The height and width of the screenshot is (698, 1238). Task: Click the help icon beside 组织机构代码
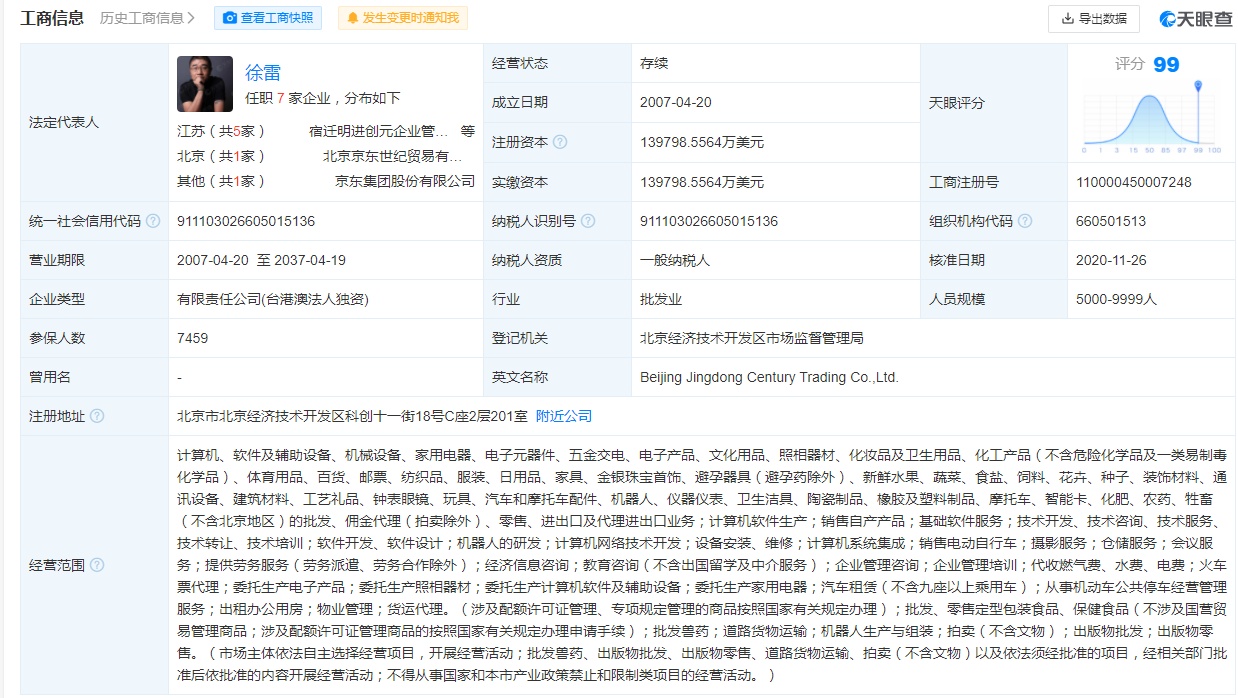[1025, 221]
